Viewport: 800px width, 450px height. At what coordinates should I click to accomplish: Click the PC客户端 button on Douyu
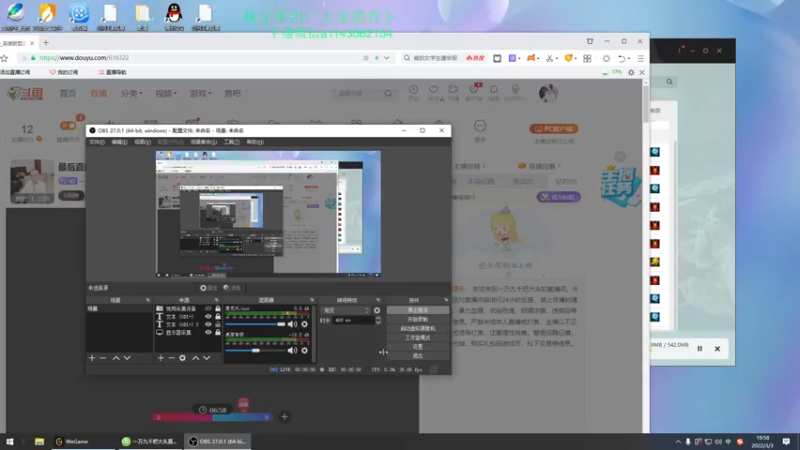(554, 129)
